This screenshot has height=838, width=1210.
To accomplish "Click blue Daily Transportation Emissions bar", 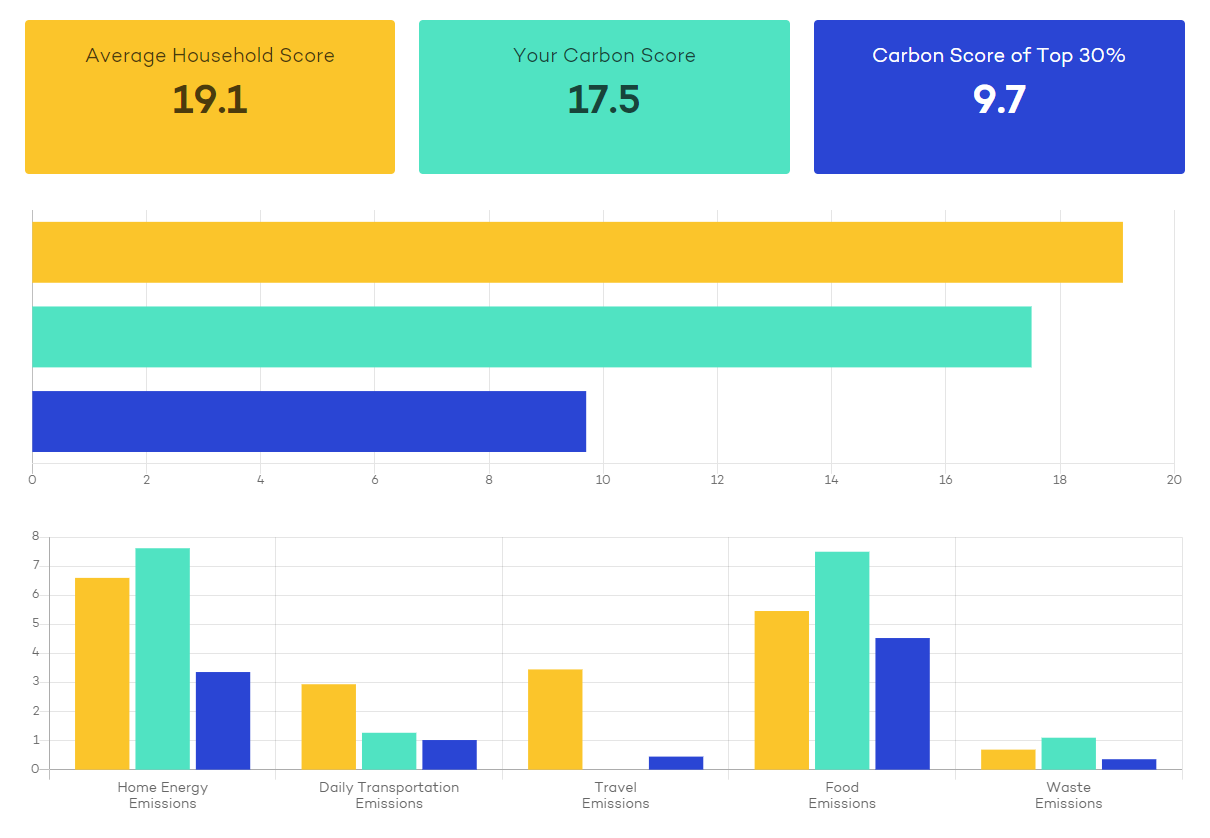I will [449, 755].
